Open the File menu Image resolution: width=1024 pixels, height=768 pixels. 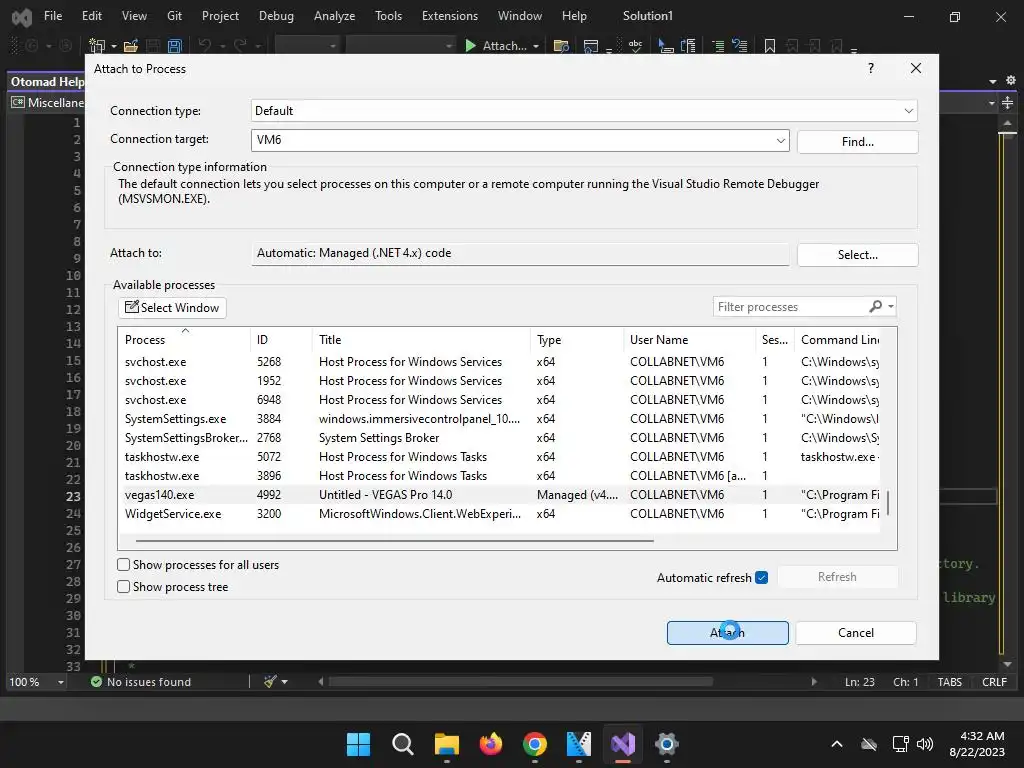tap(53, 16)
